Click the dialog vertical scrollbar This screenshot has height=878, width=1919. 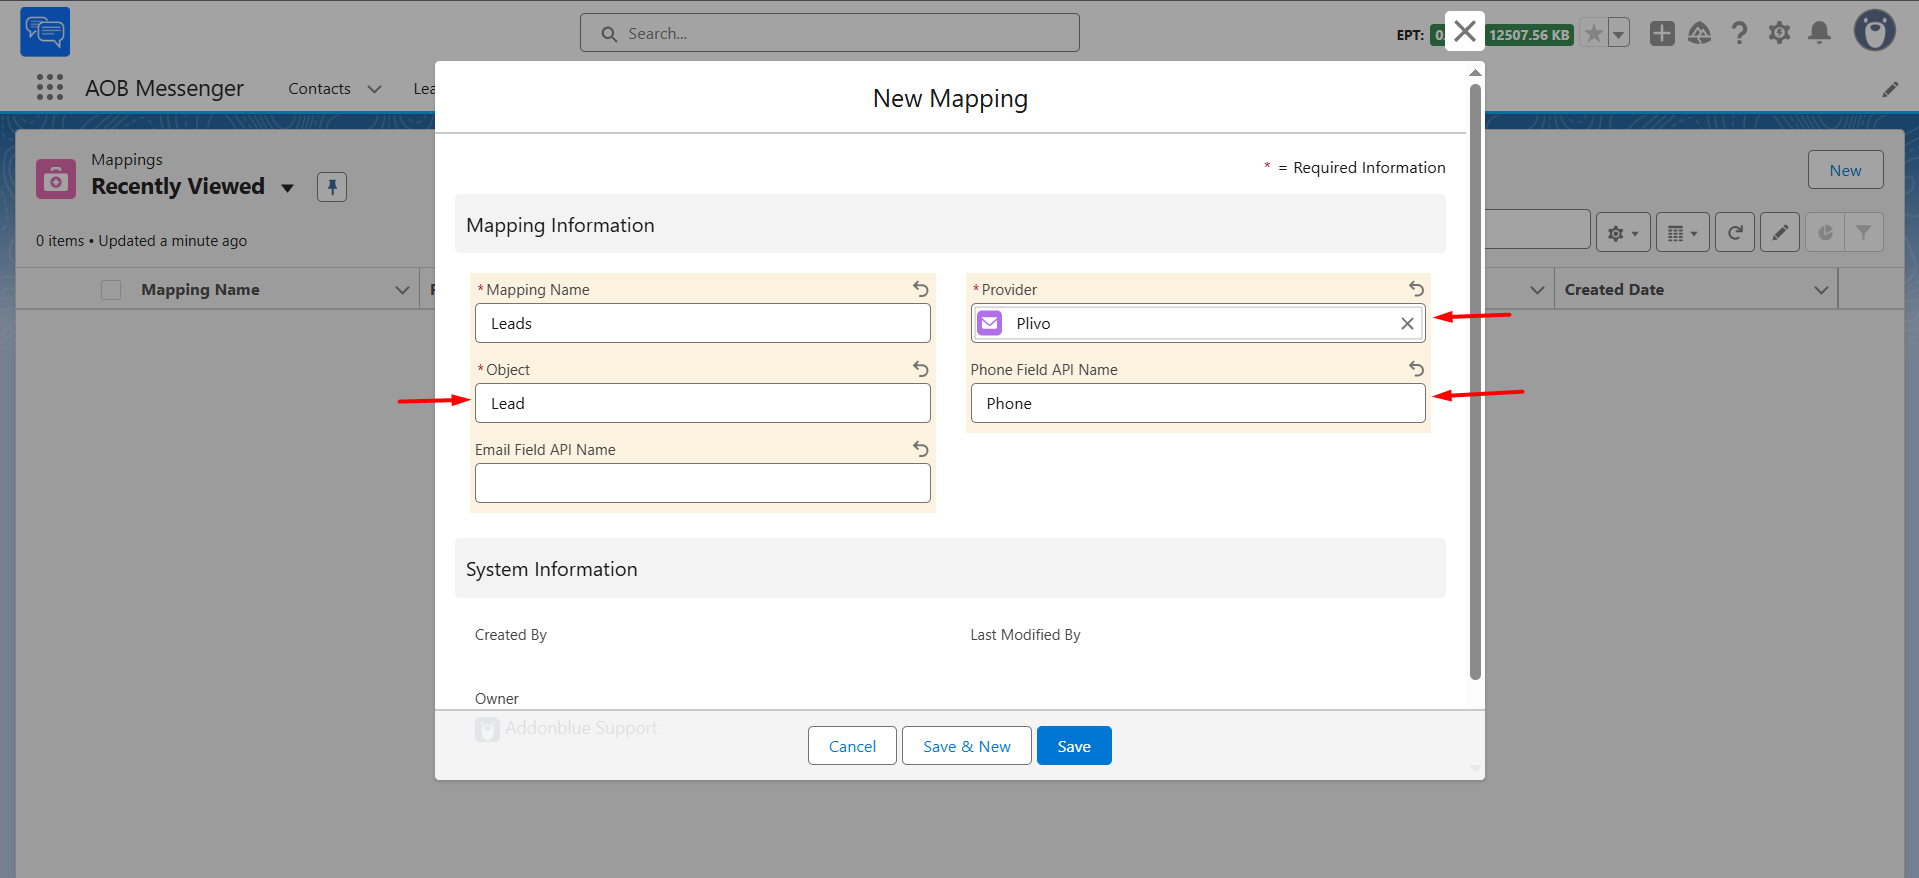(1475, 382)
